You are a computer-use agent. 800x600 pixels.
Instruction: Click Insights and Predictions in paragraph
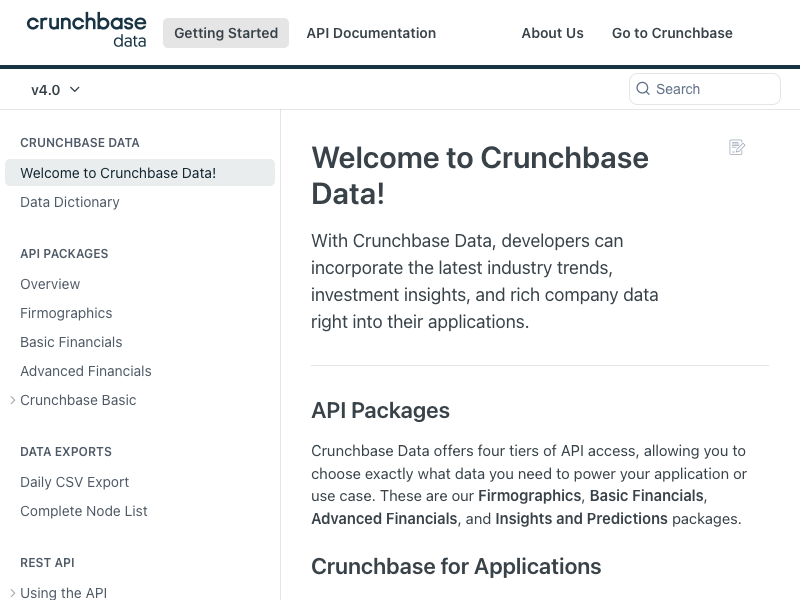[581, 519]
